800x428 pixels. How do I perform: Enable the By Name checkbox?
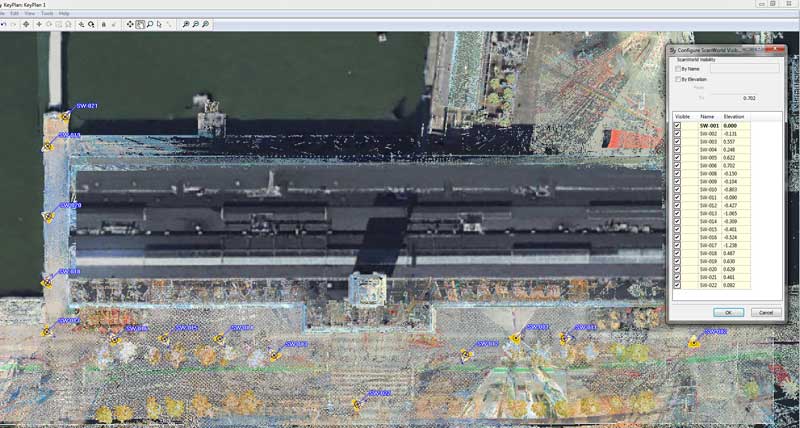(678, 68)
